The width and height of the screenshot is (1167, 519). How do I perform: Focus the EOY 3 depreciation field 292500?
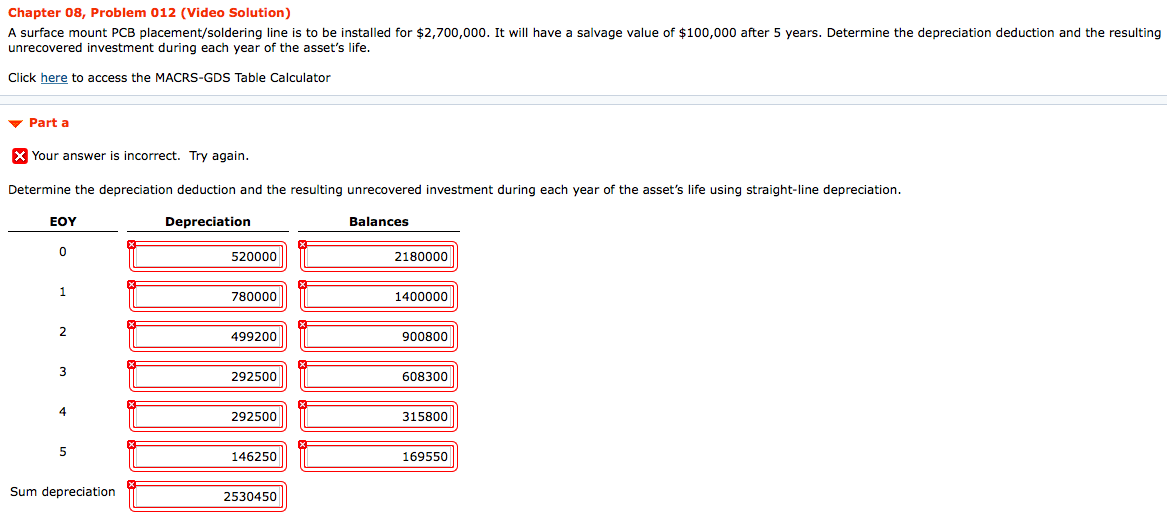[x=208, y=377]
